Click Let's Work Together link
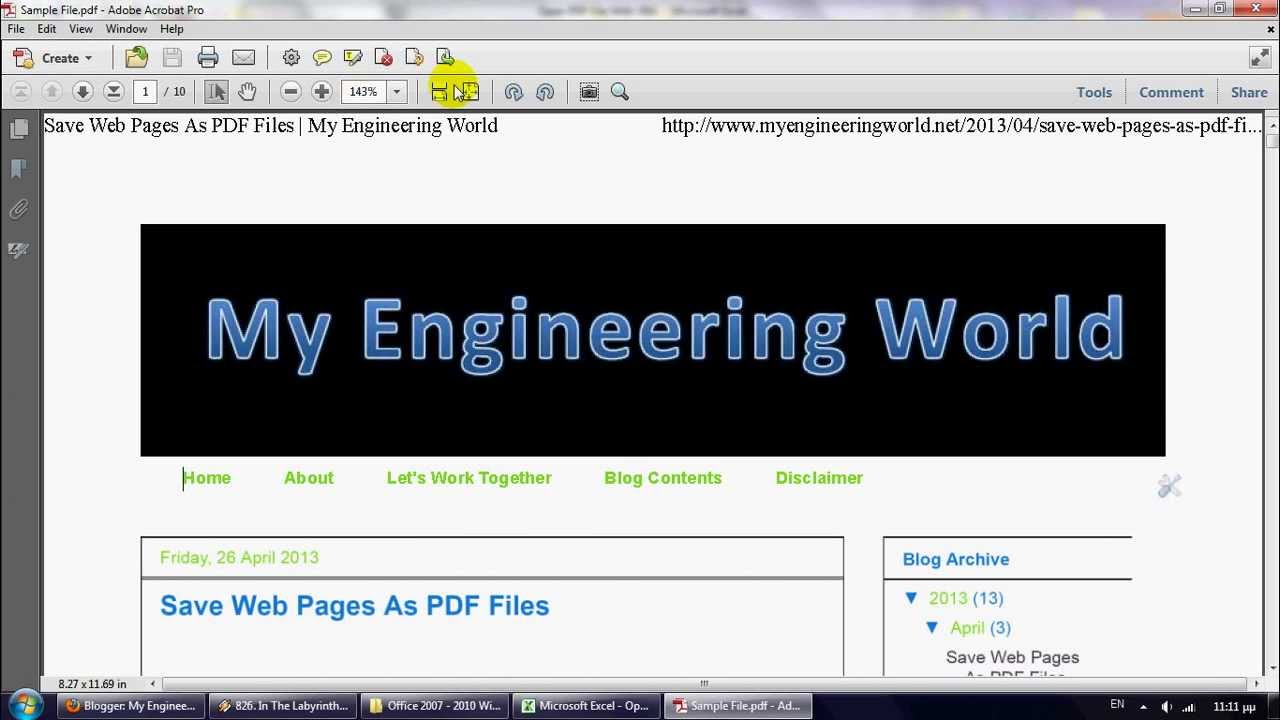Viewport: 1280px width, 720px height. point(469,478)
